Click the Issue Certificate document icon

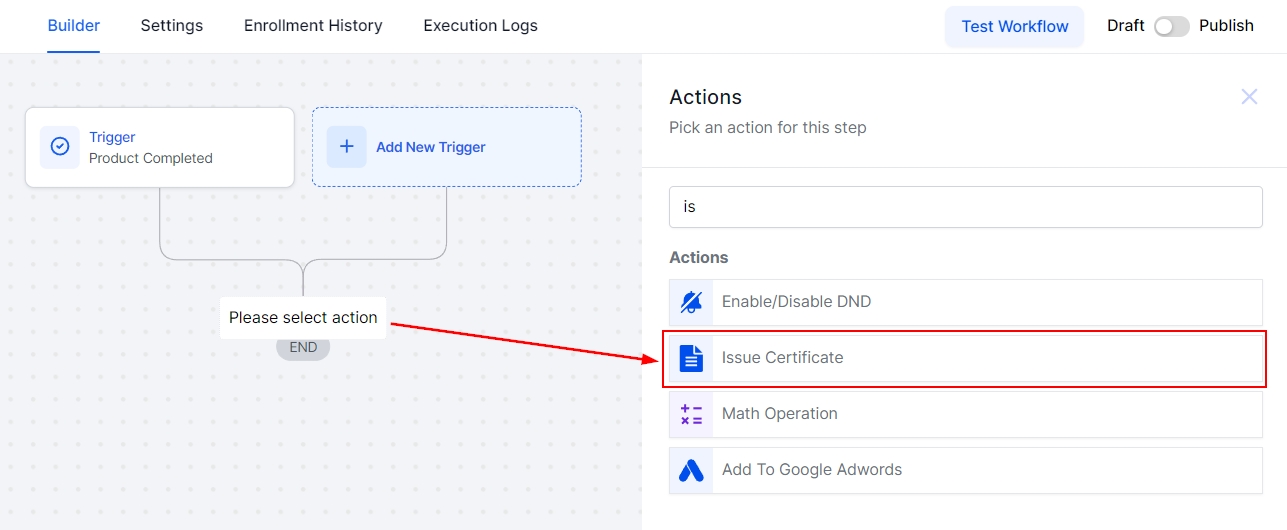[x=691, y=358]
